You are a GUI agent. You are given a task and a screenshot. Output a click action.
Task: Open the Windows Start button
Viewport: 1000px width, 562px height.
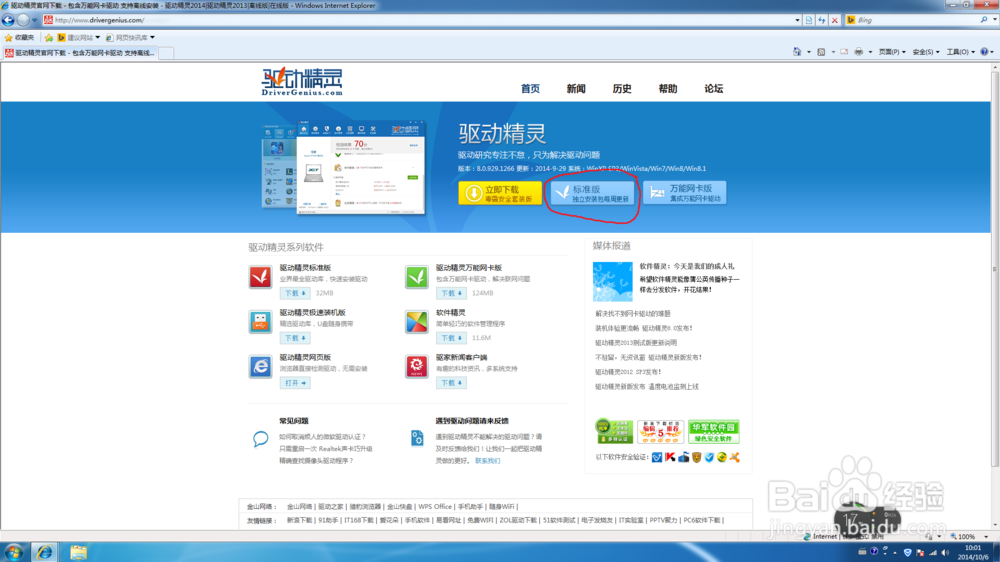[x=13, y=552]
